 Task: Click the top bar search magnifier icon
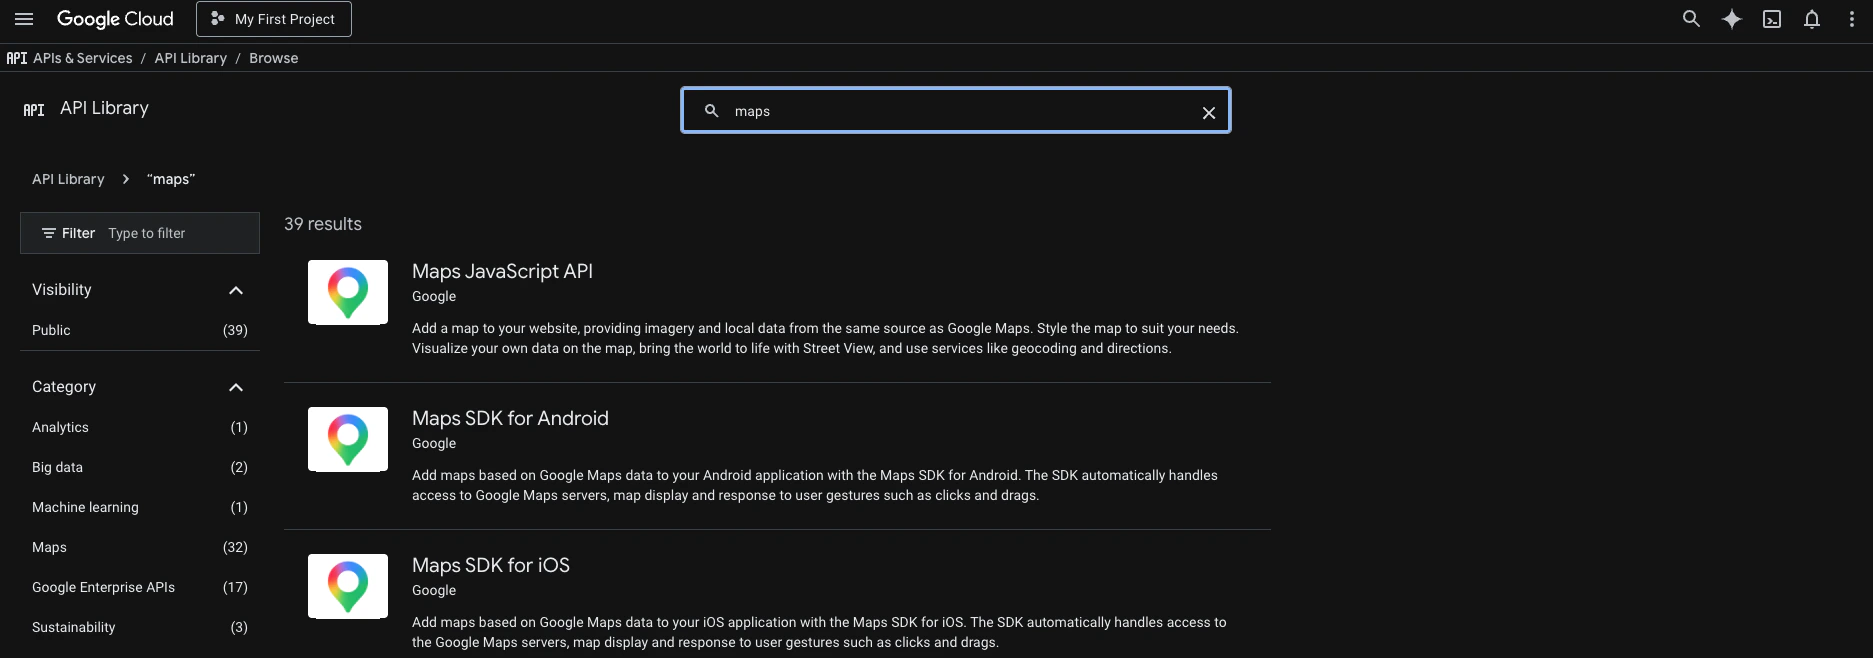[1691, 19]
